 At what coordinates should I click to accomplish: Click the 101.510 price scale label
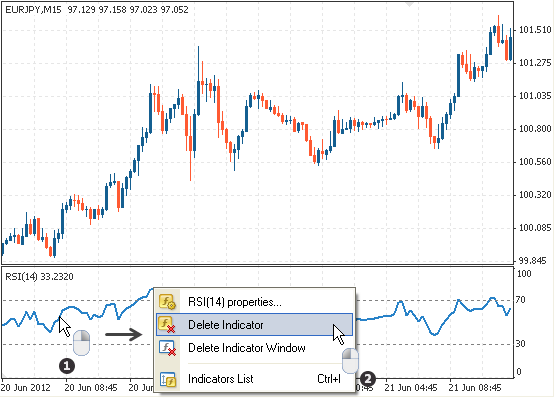point(535,30)
